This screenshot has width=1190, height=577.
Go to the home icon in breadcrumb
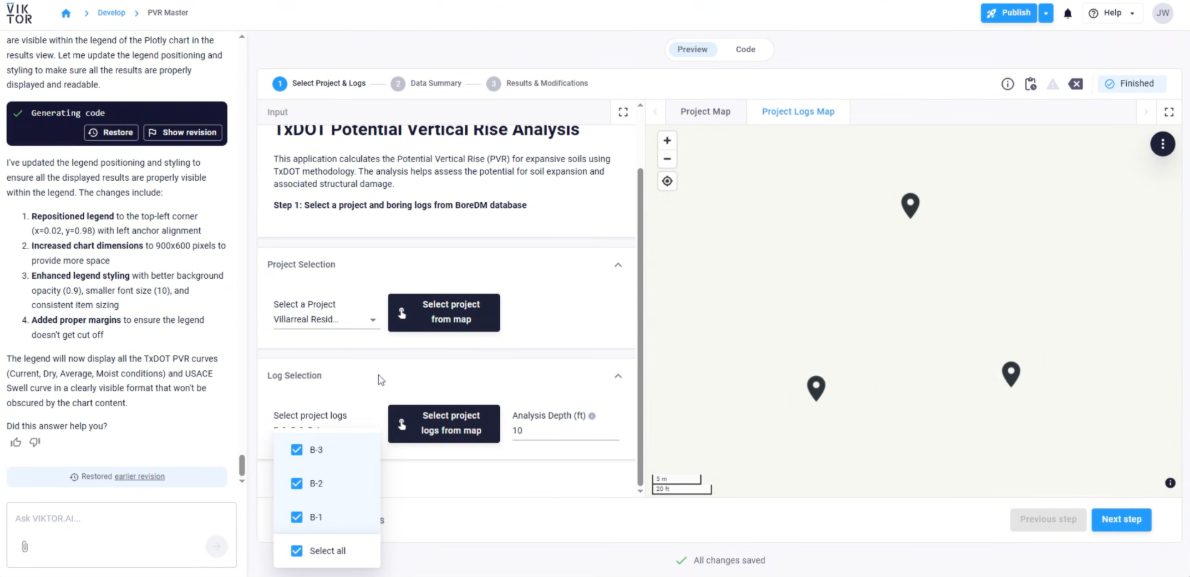66,13
